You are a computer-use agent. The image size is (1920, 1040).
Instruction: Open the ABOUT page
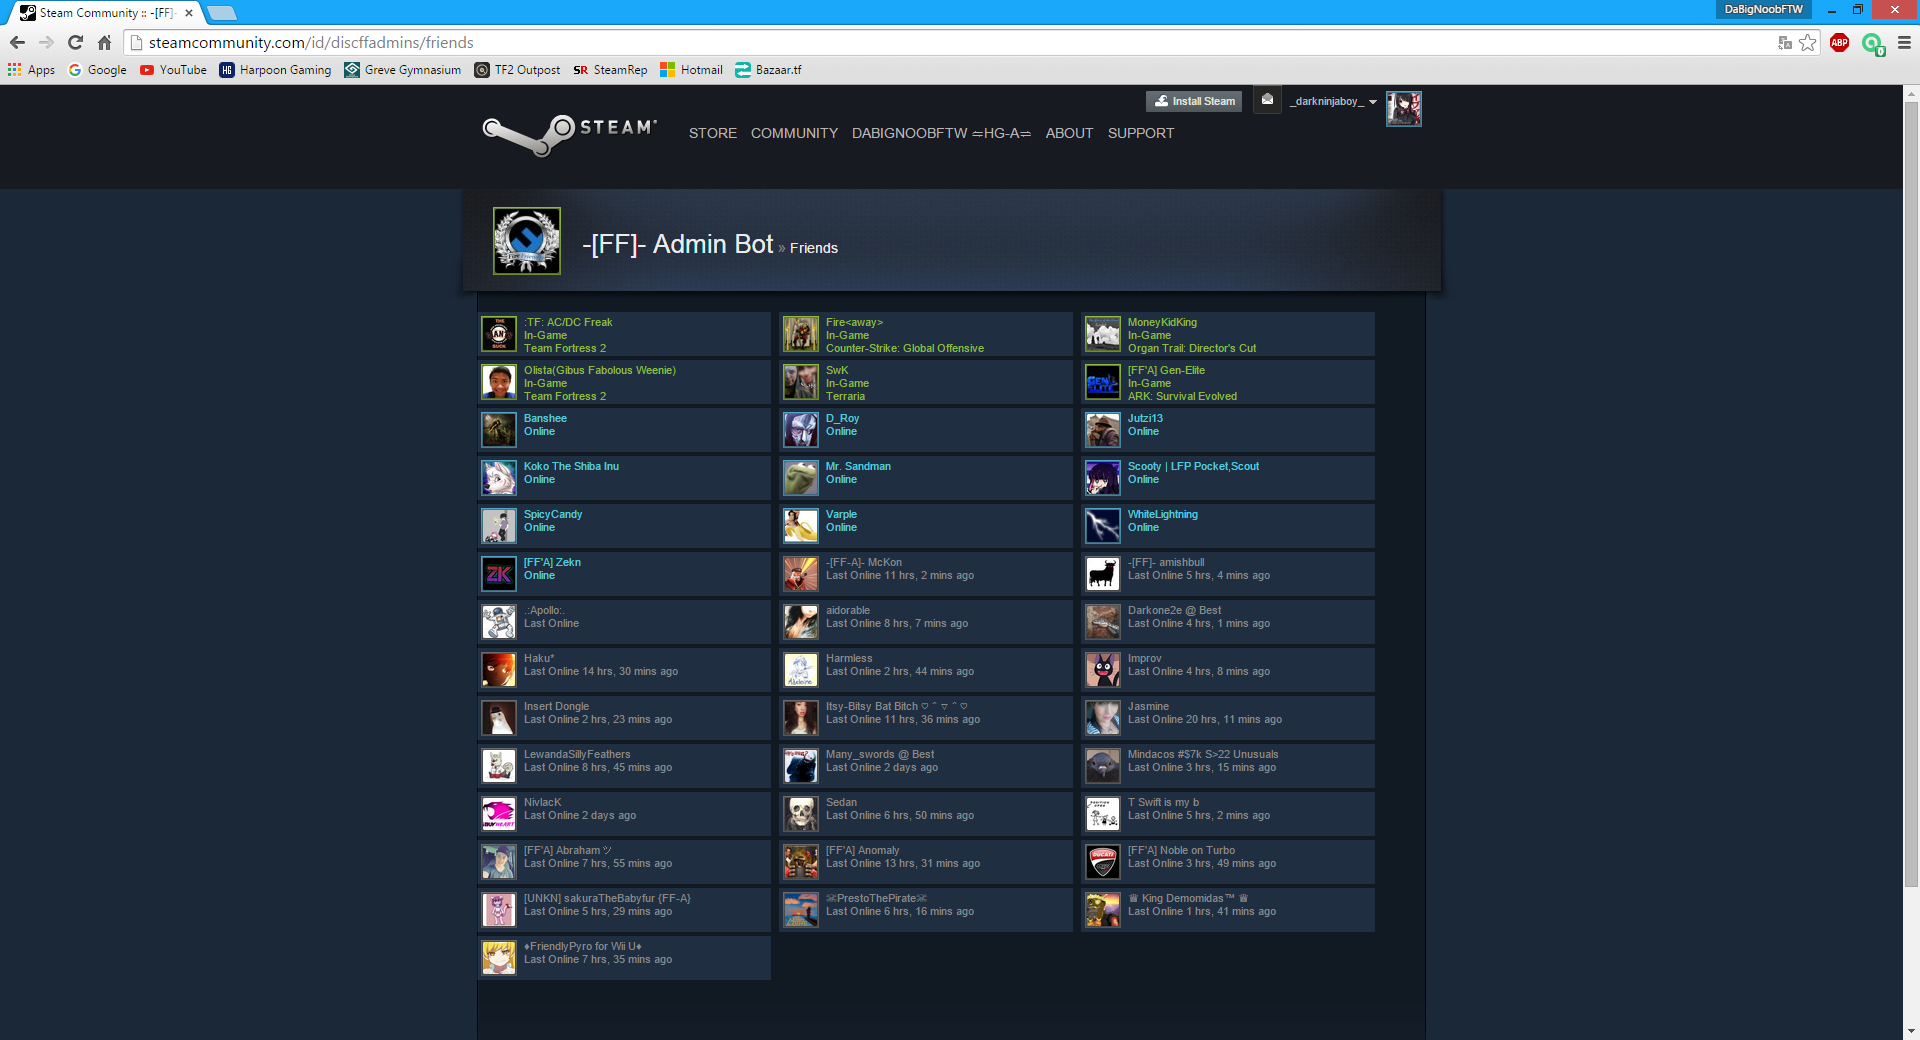pos(1069,133)
